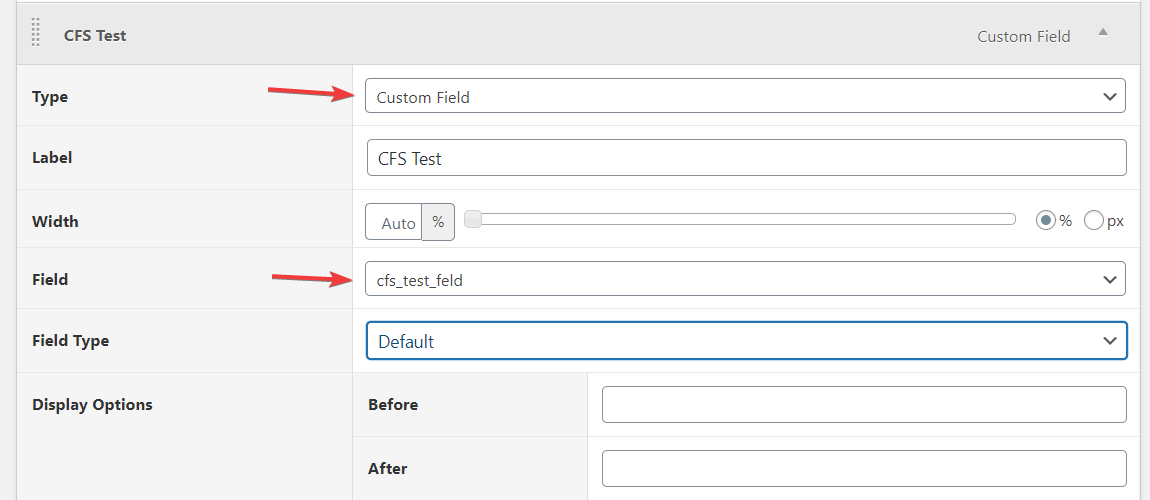
Task: Click the width slider track
Action: tap(741, 219)
